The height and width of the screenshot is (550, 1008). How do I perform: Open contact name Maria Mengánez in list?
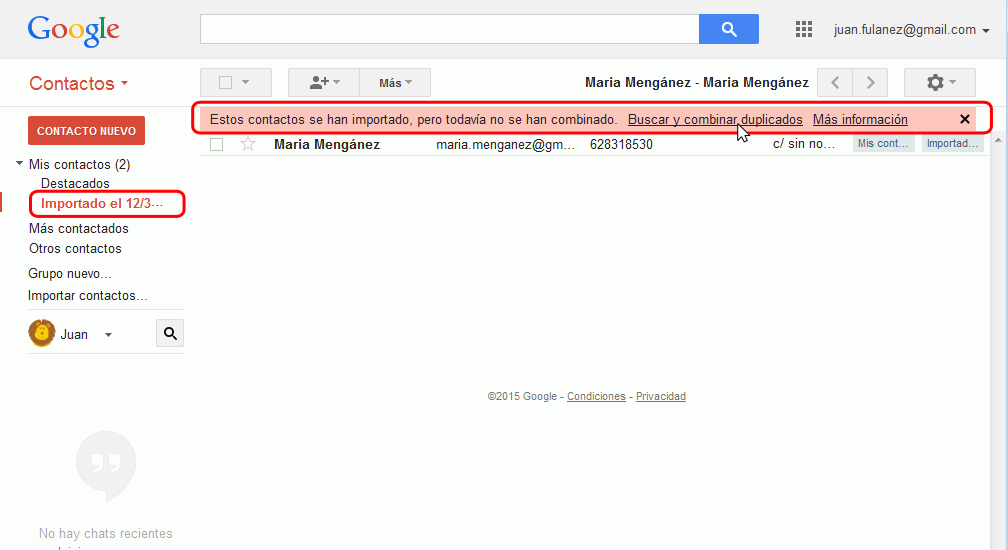coord(327,145)
